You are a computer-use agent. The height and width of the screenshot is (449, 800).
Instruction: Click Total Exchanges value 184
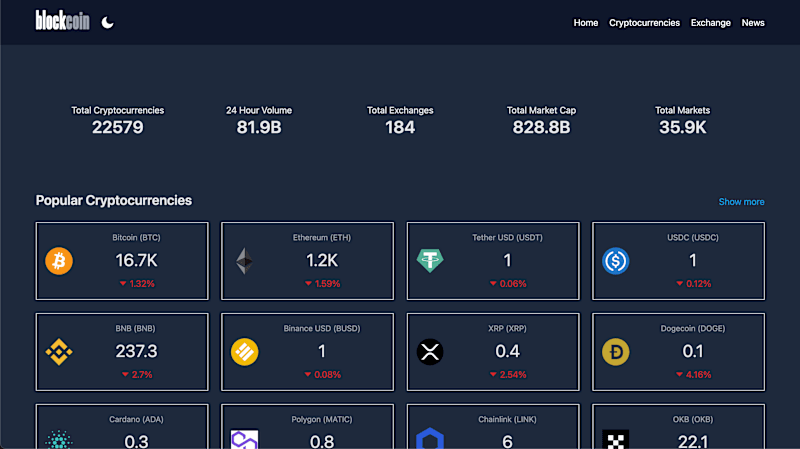400,127
